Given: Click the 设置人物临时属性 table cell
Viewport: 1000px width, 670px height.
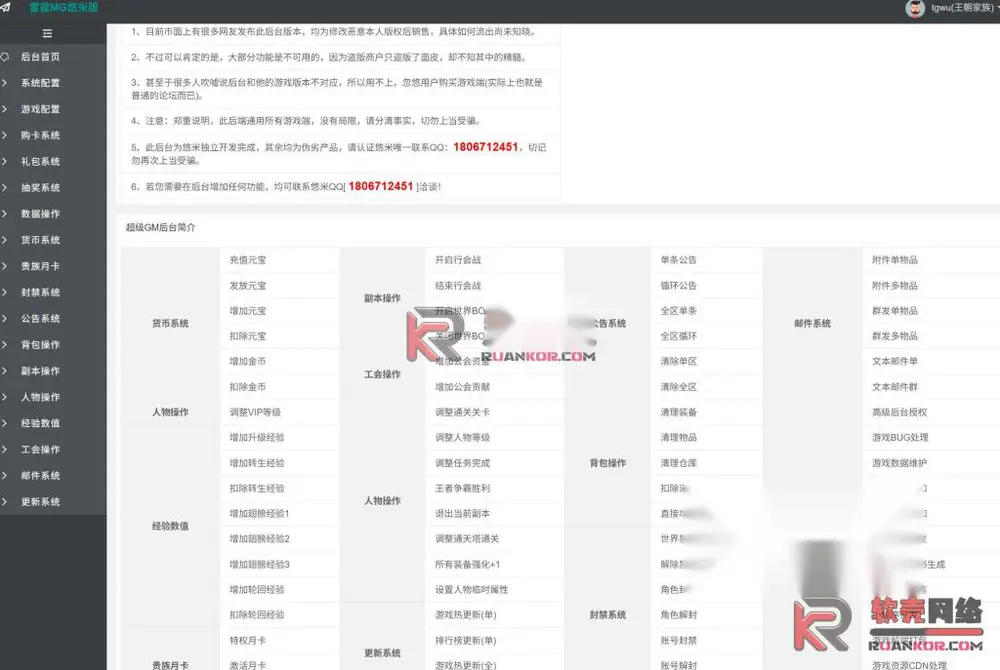Looking at the screenshot, I should click(x=494, y=590).
